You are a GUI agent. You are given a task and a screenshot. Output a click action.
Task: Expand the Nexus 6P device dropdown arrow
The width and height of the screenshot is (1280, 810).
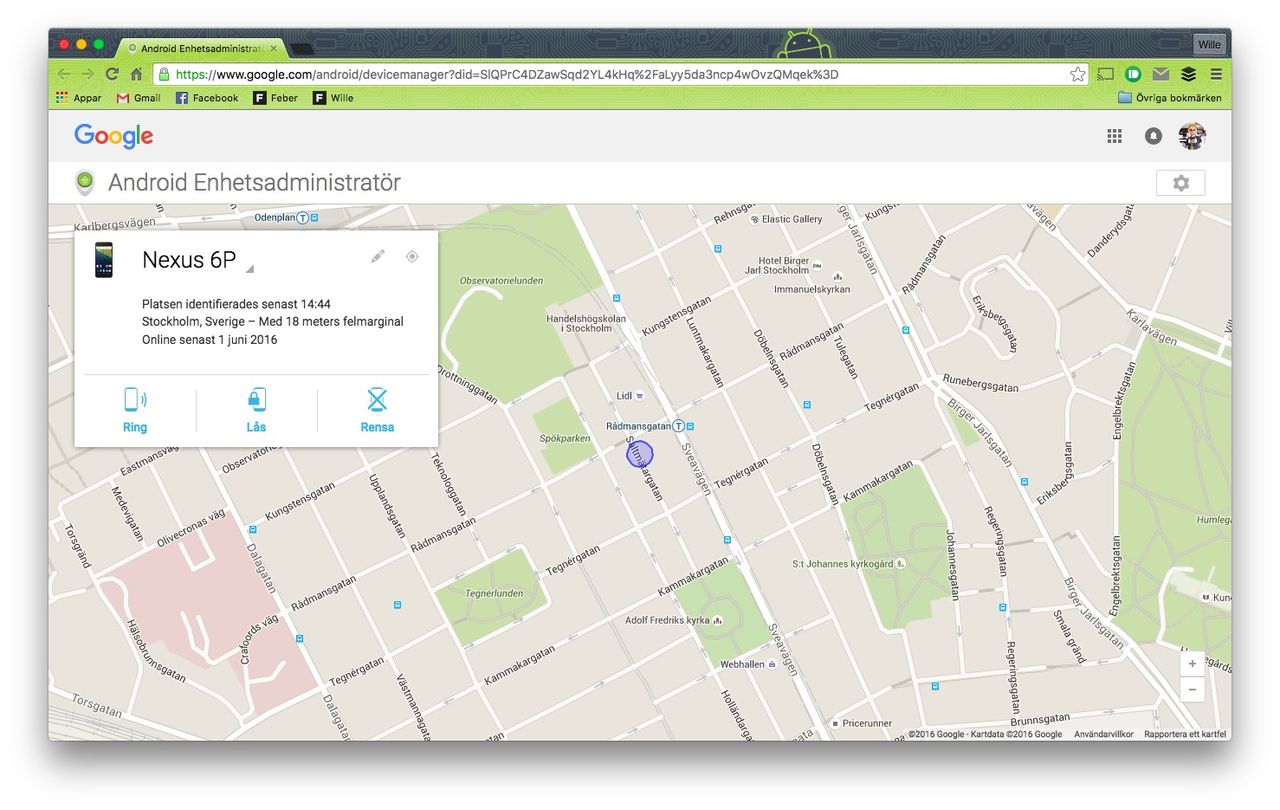(x=249, y=268)
